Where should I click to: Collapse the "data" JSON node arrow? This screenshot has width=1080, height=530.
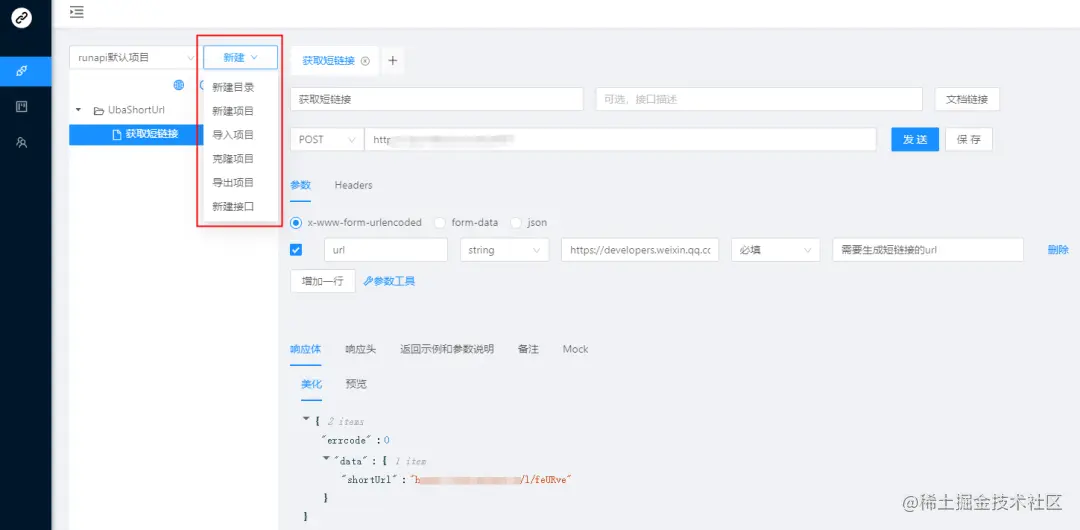pyautogui.click(x=326, y=458)
